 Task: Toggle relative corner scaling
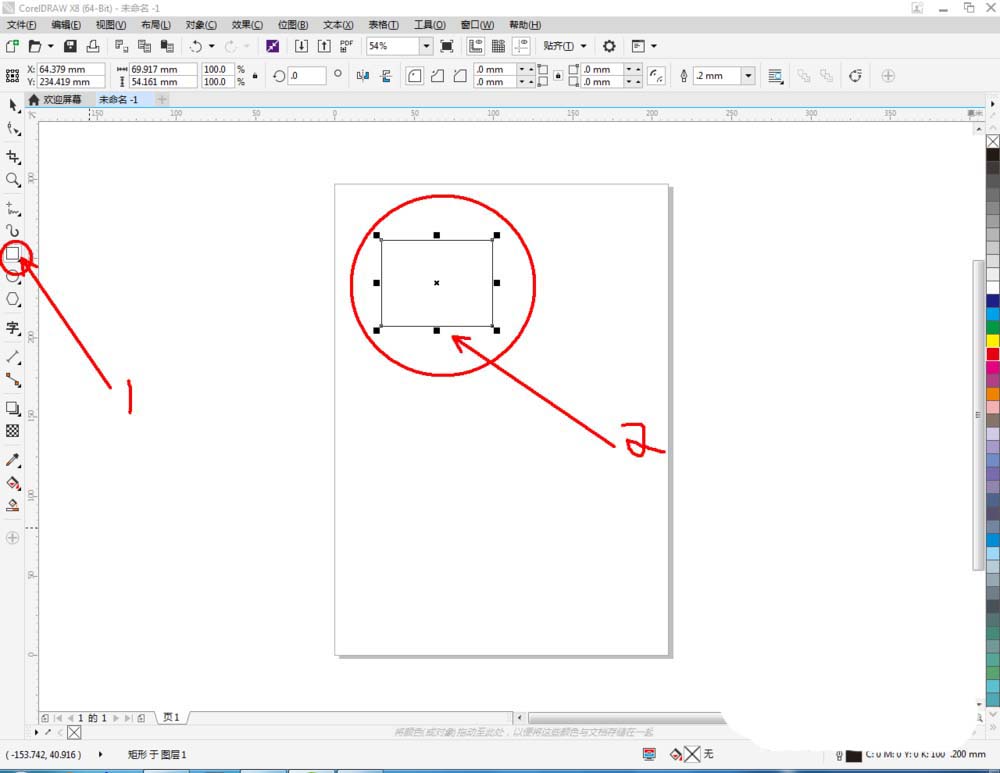point(656,76)
